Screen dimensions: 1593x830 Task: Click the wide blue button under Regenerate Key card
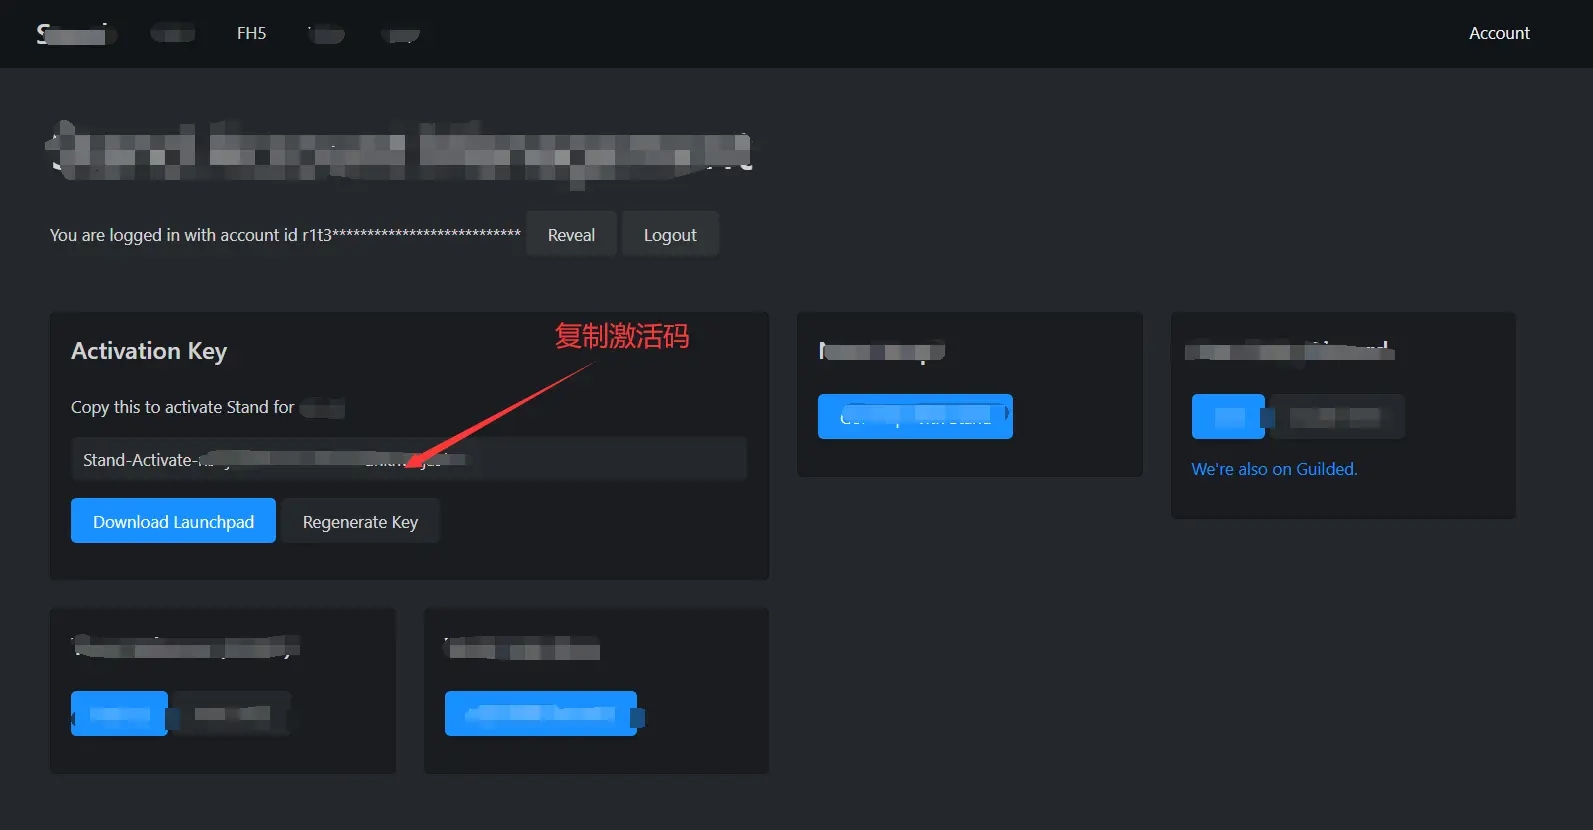pos(540,714)
